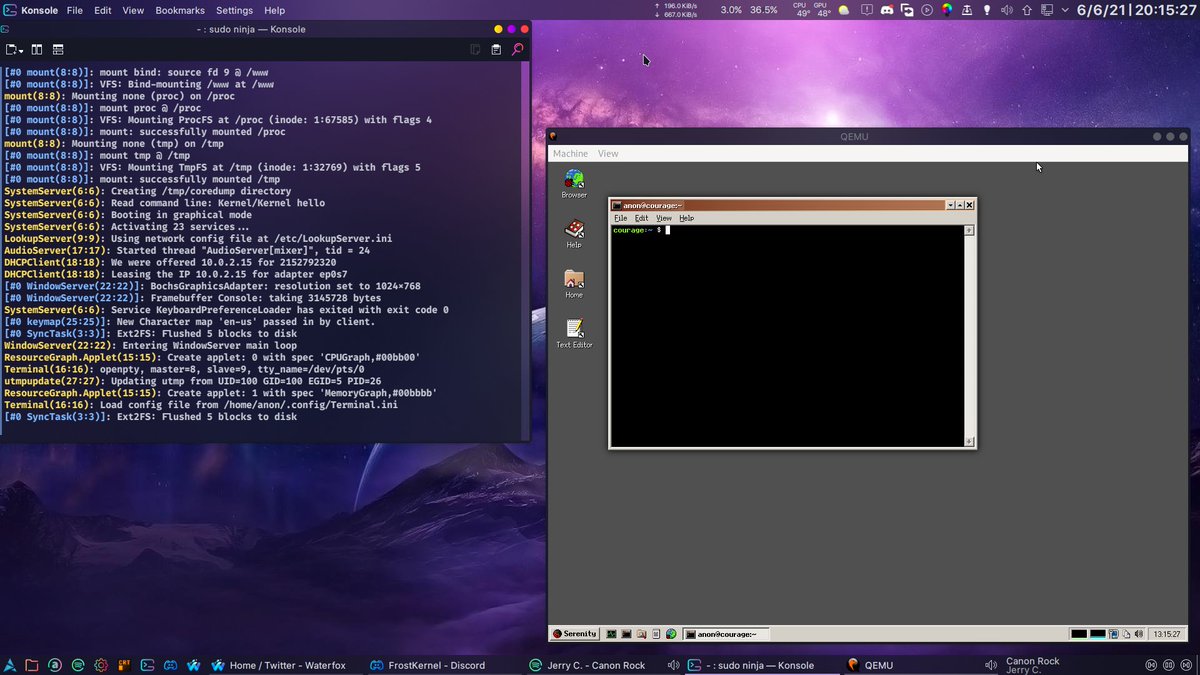Click the Serenity tray audio volume icon
The height and width of the screenshot is (675, 1200).
(1138, 634)
